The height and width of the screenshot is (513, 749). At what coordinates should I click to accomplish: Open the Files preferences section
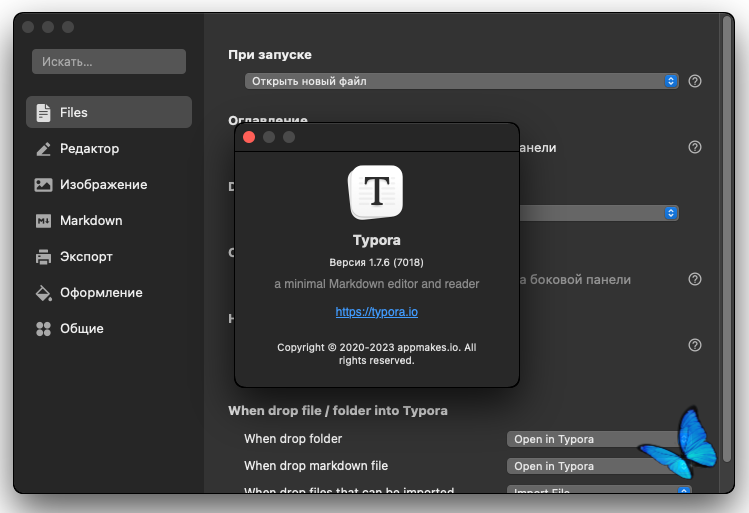tap(109, 112)
